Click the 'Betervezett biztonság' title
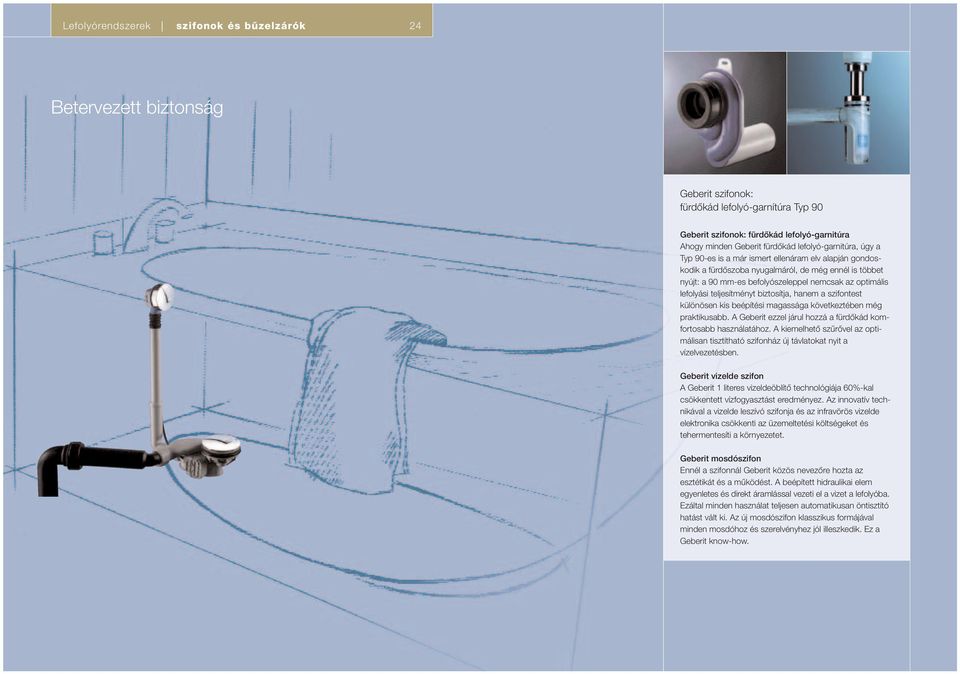The height and width of the screenshot is (674, 960). [x=137, y=108]
